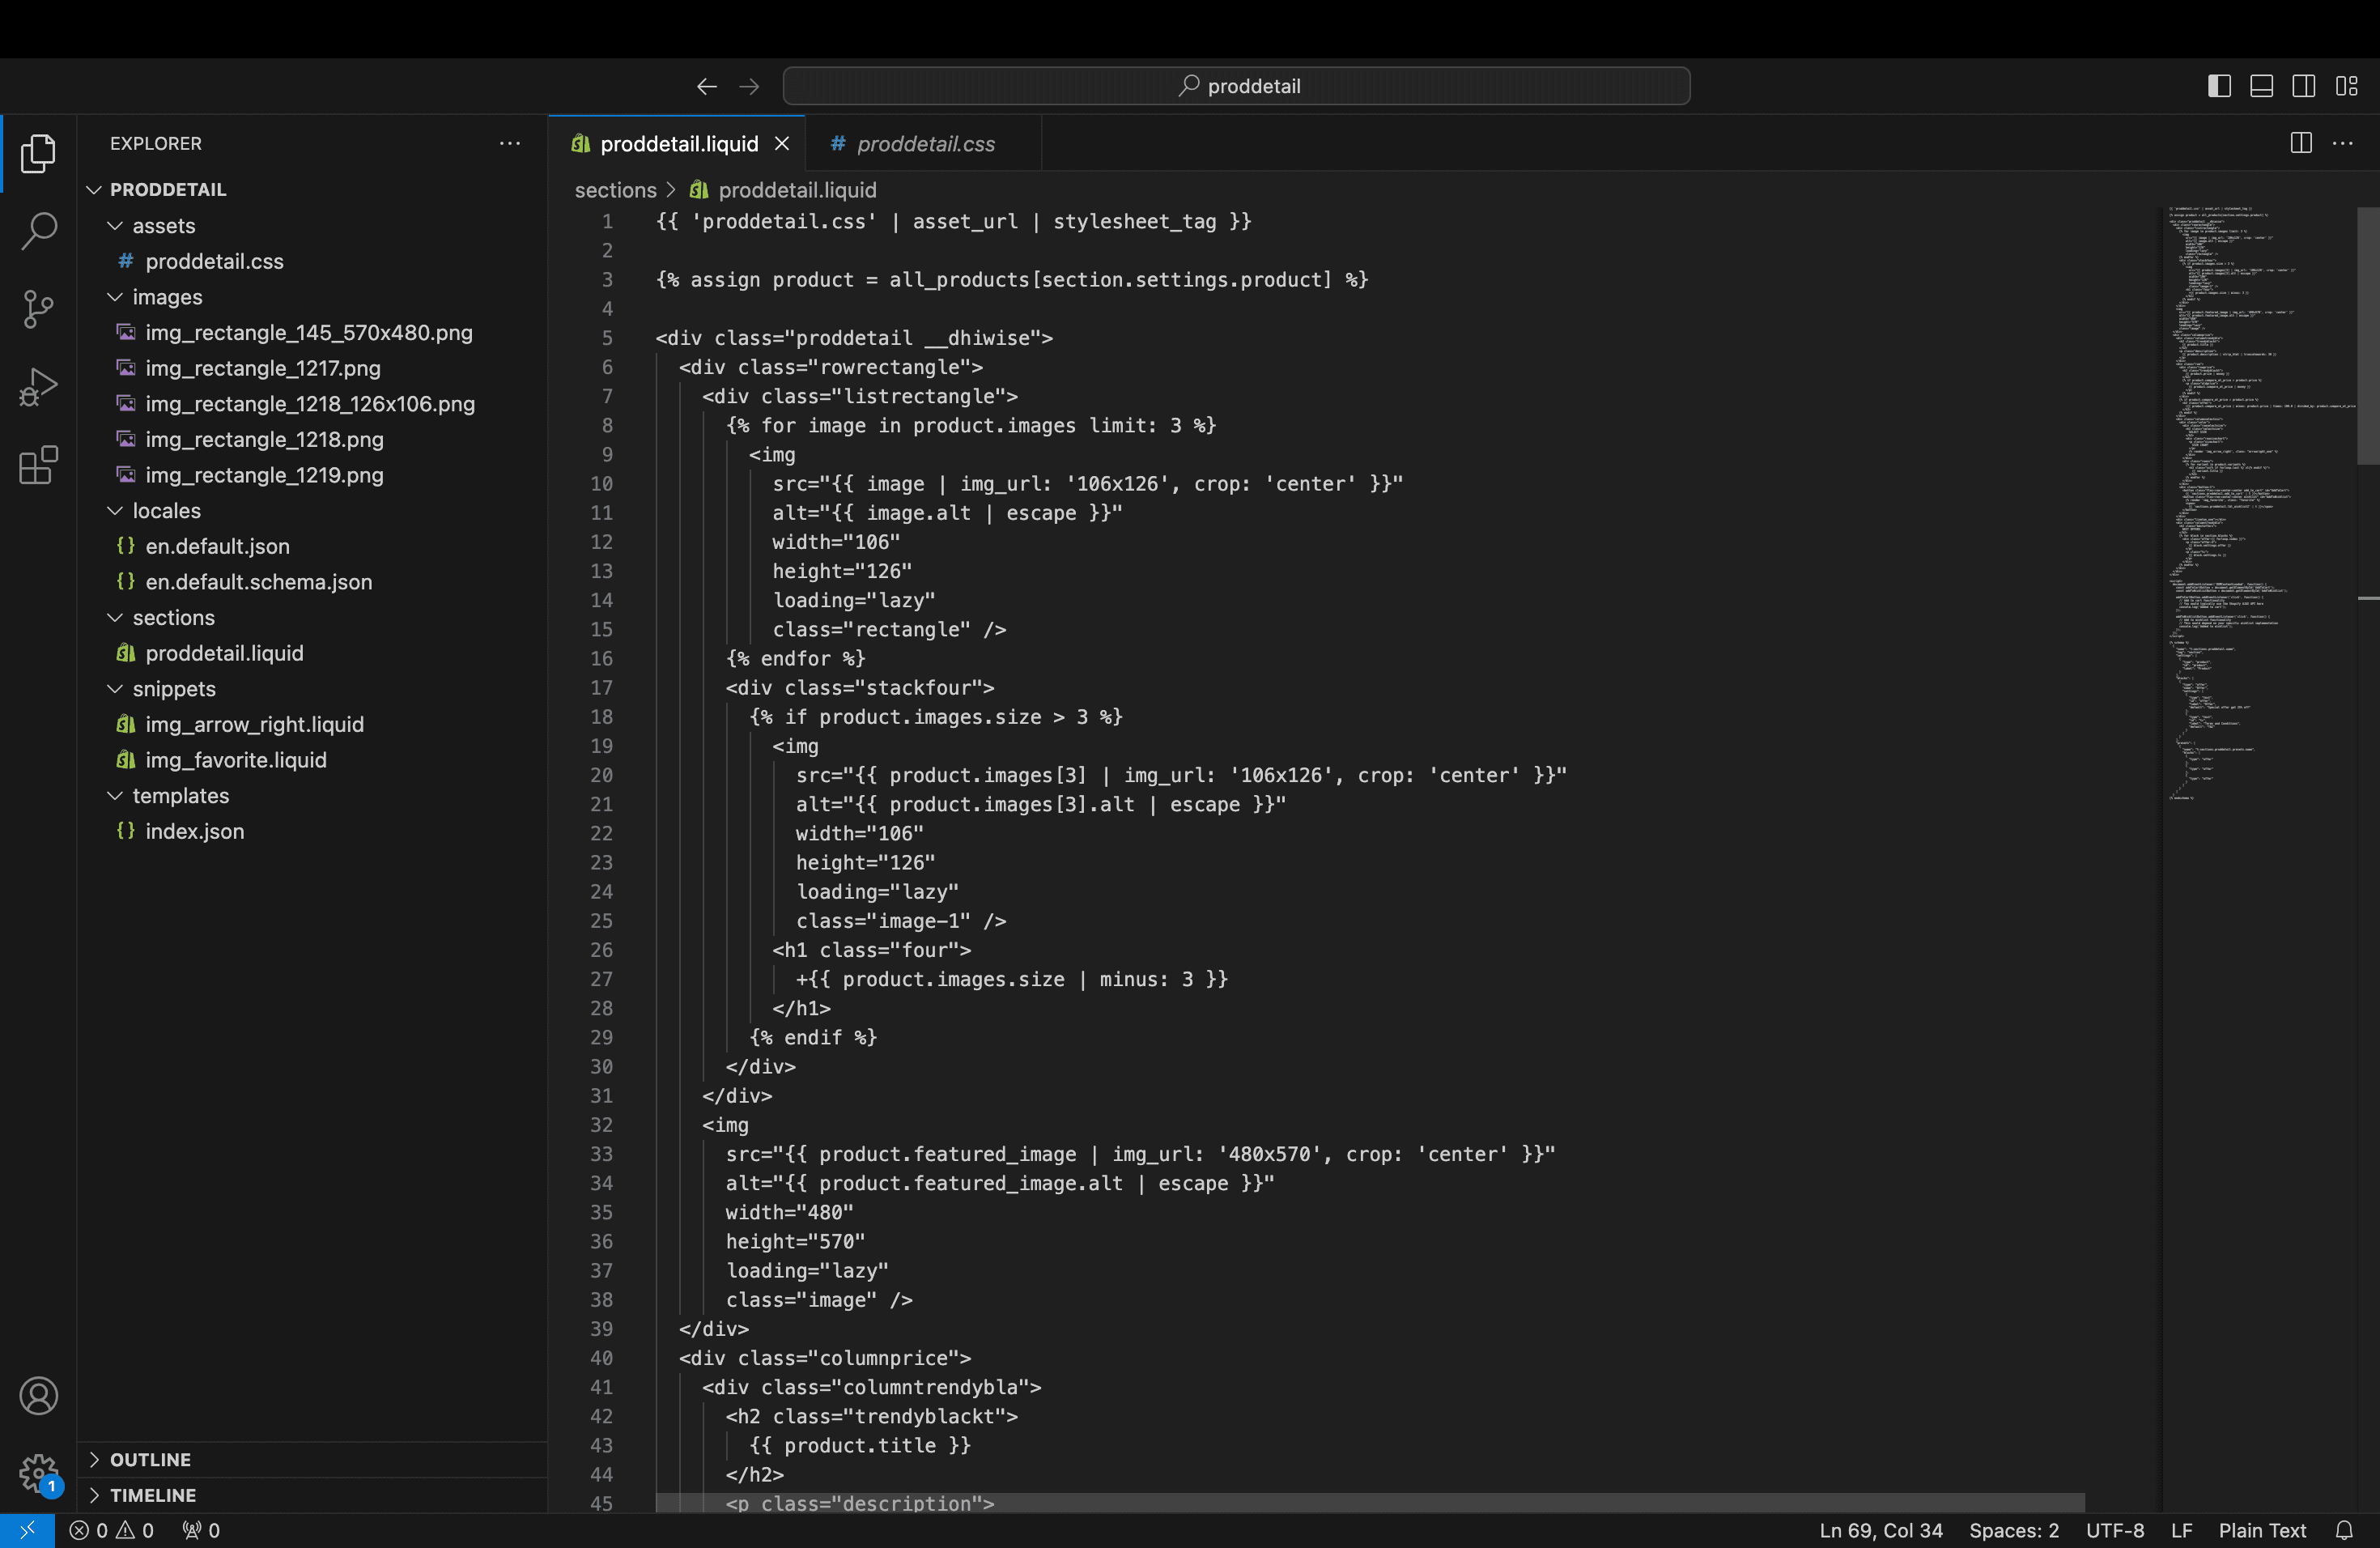Open the Extensions view
The width and height of the screenshot is (2380, 1548).
point(38,465)
